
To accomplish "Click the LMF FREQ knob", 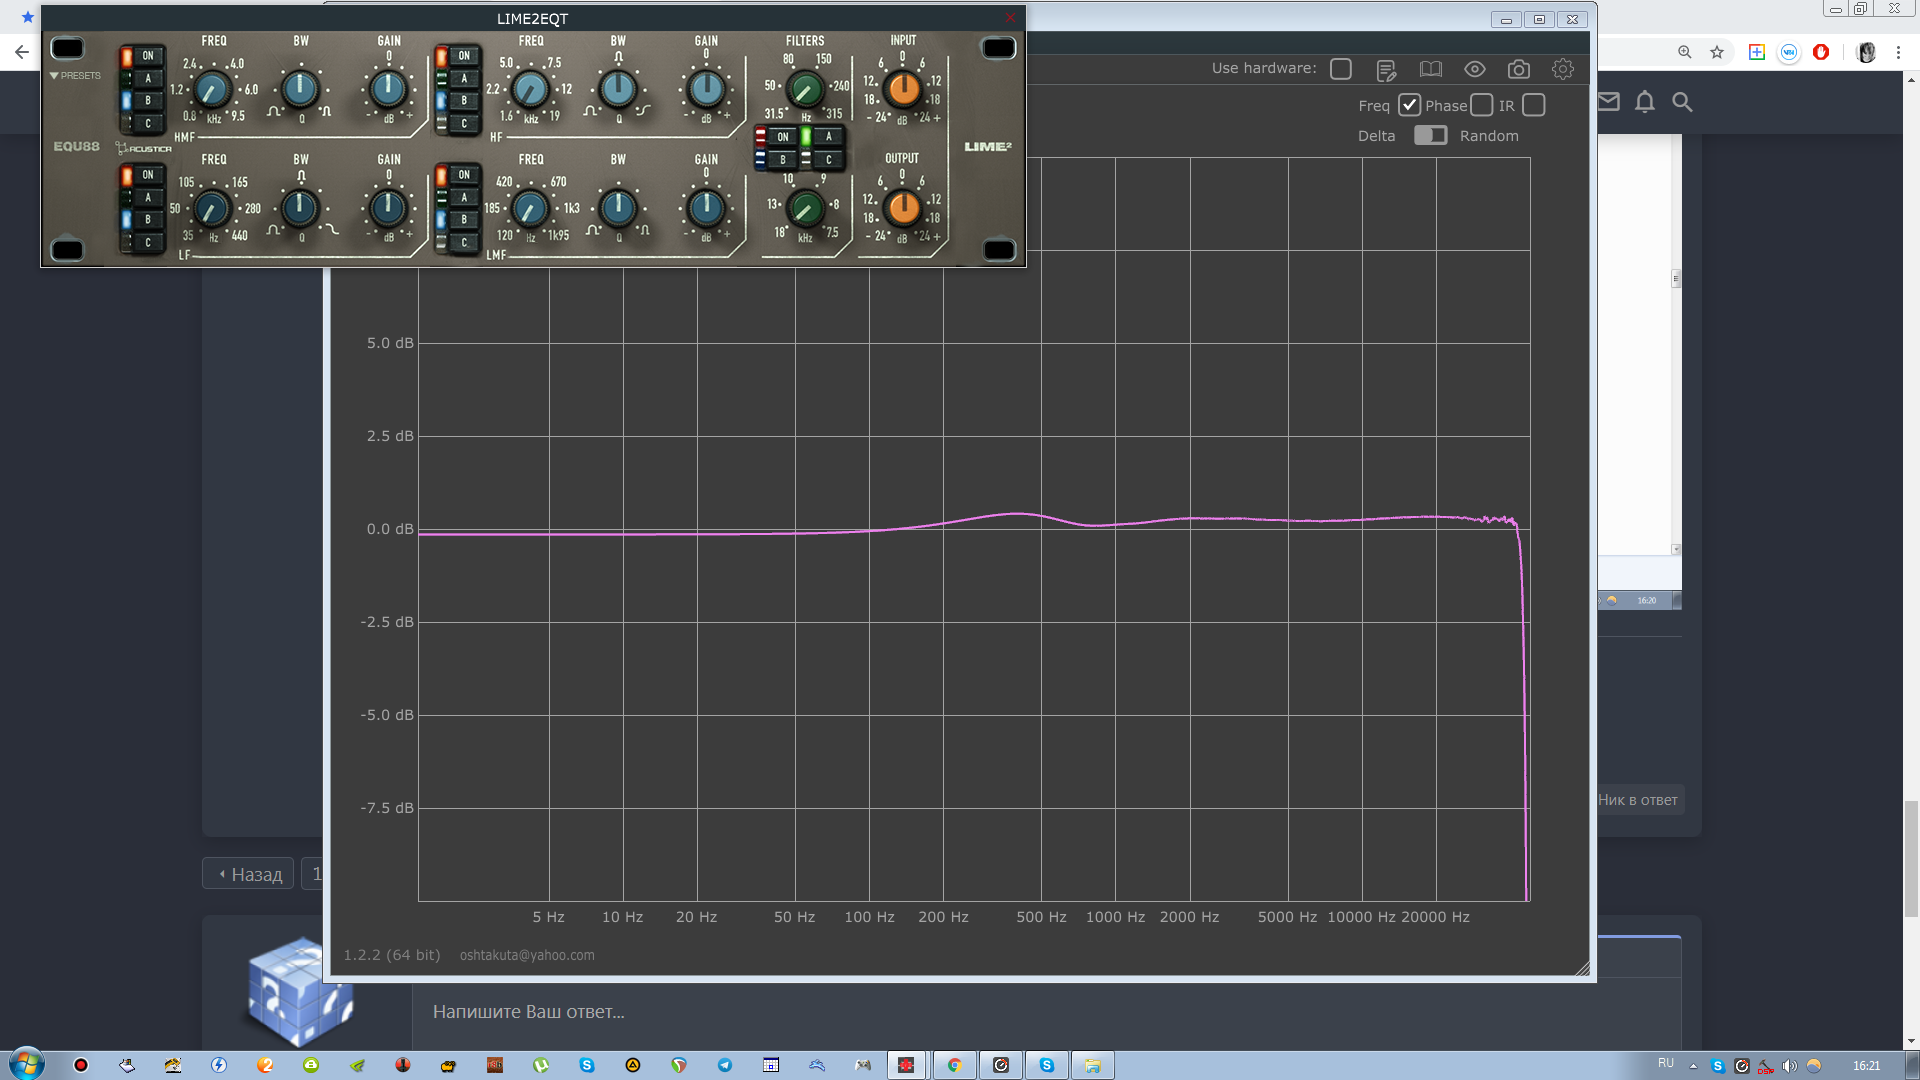I will [530, 209].
